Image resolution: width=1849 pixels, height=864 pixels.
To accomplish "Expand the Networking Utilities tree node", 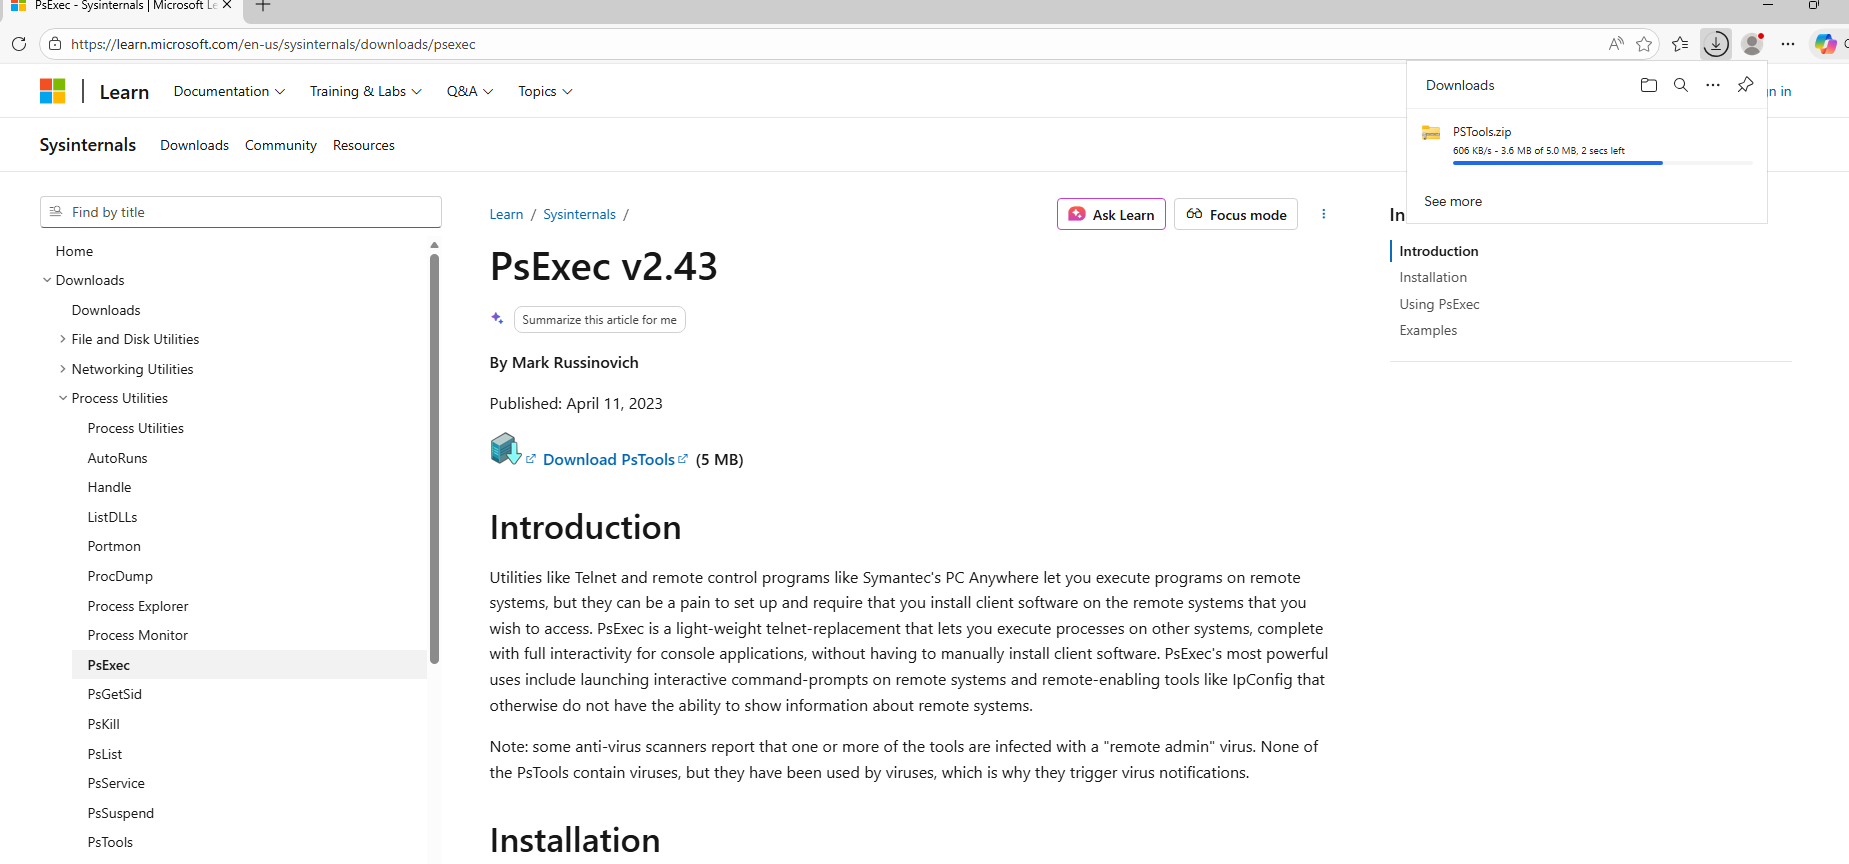I will (x=63, y=369).
